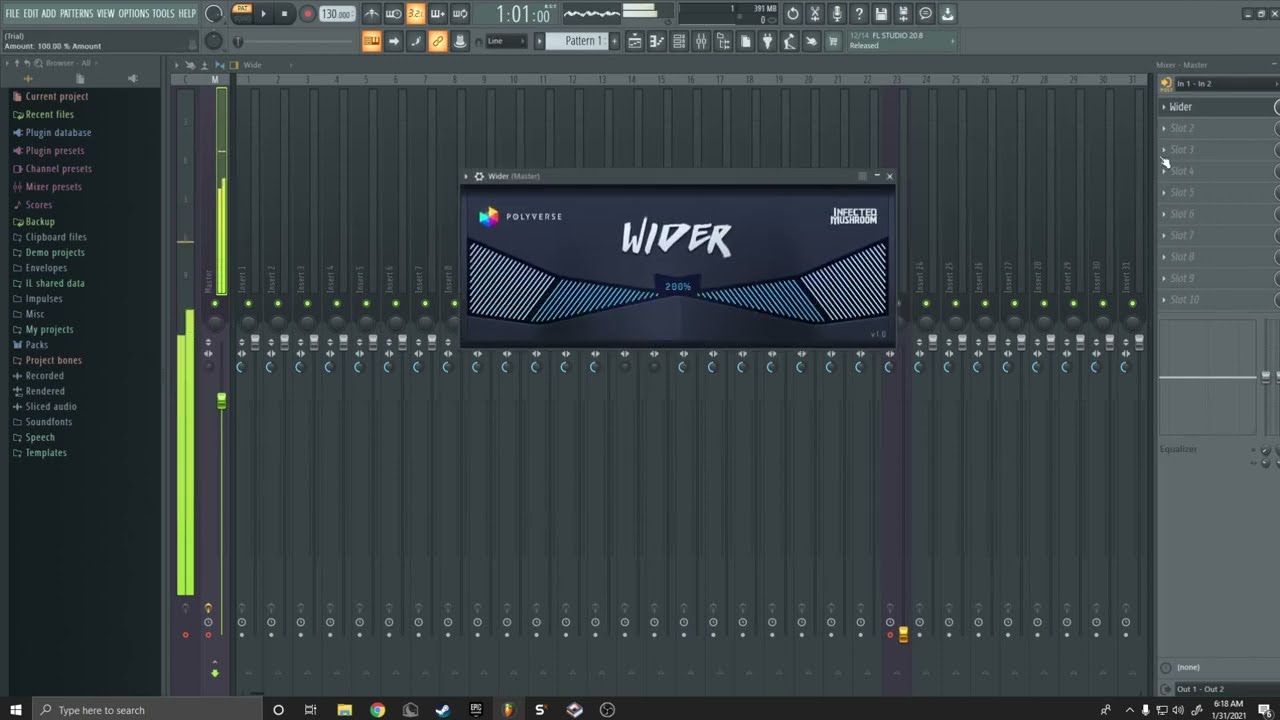Open the Channel rack view icon
The height and width of the screenshot is (720, 1280).
[679, 41]
